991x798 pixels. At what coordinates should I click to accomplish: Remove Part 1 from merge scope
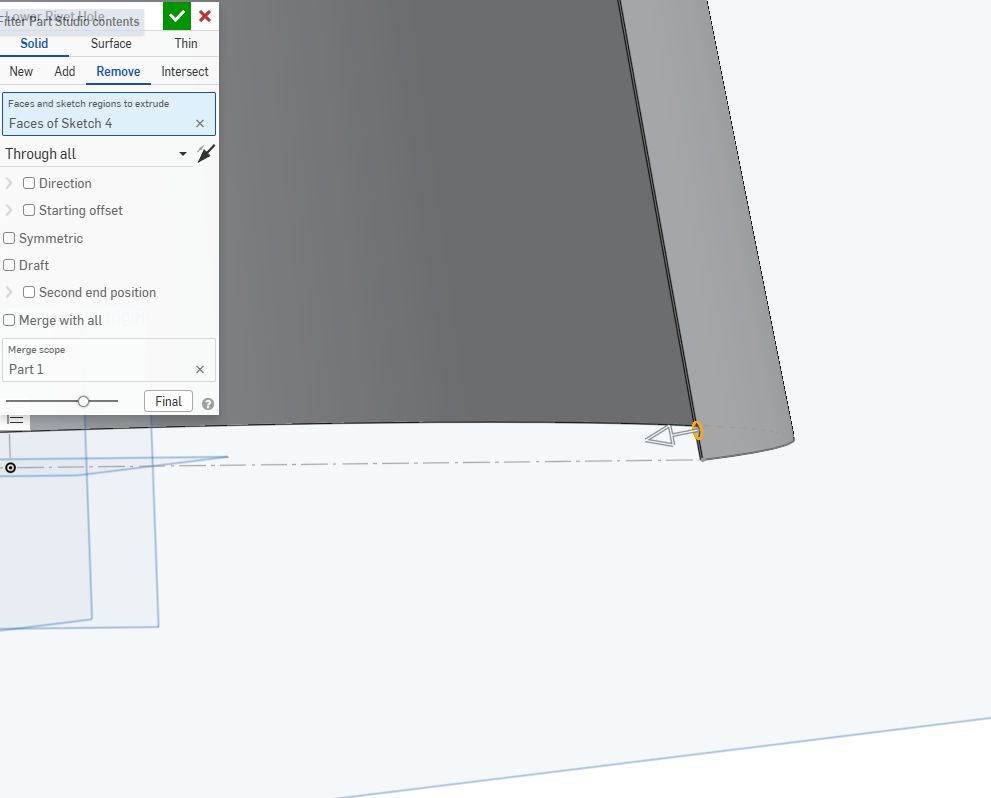pos(200,370)
